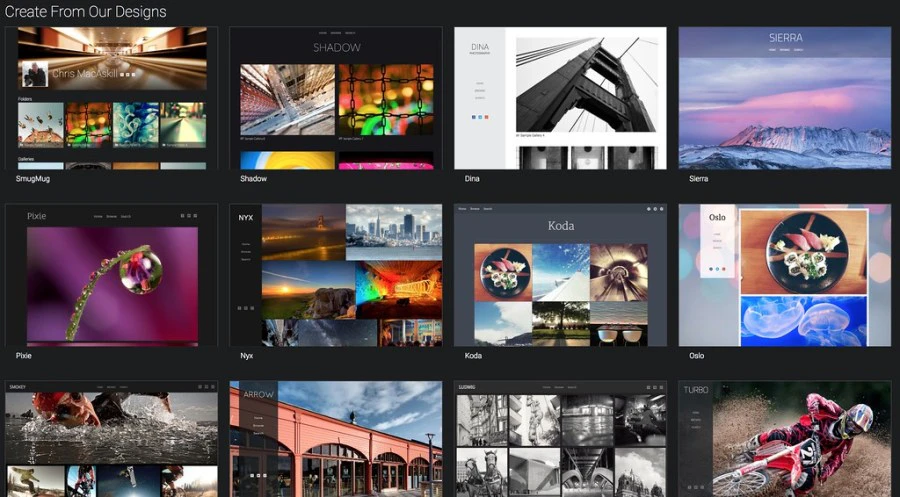
Task: Click the Pixie label under the preview
Action: pyautogui.click(x=24, y=356)
